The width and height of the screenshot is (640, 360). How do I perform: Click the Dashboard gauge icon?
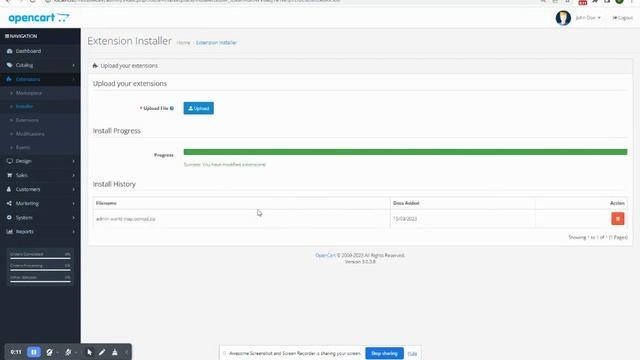tap(9, 51)
